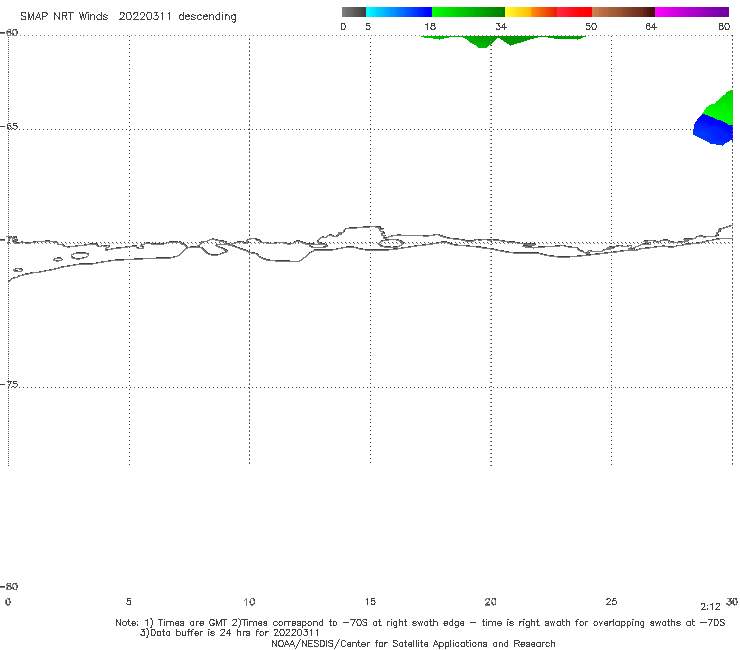Click the 'Data buffer is 24 hrs' note
The width and height of the screenshot is (740, 650).
[230, 633]
